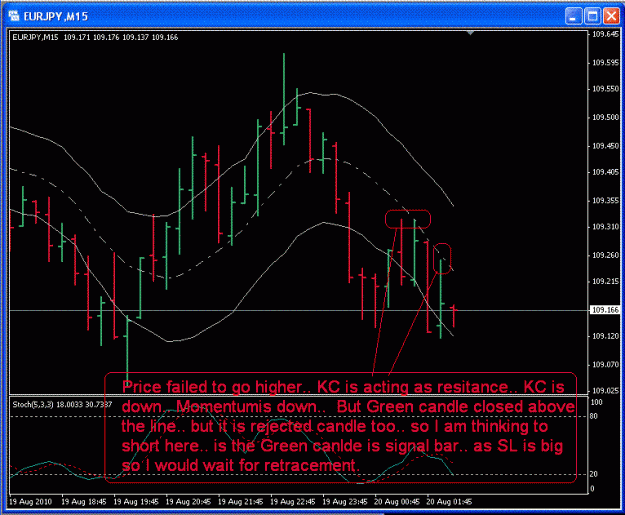Click the EURJPY,M15 window title text
Viewport: 625px width, 515px height.
coord(55,16)
